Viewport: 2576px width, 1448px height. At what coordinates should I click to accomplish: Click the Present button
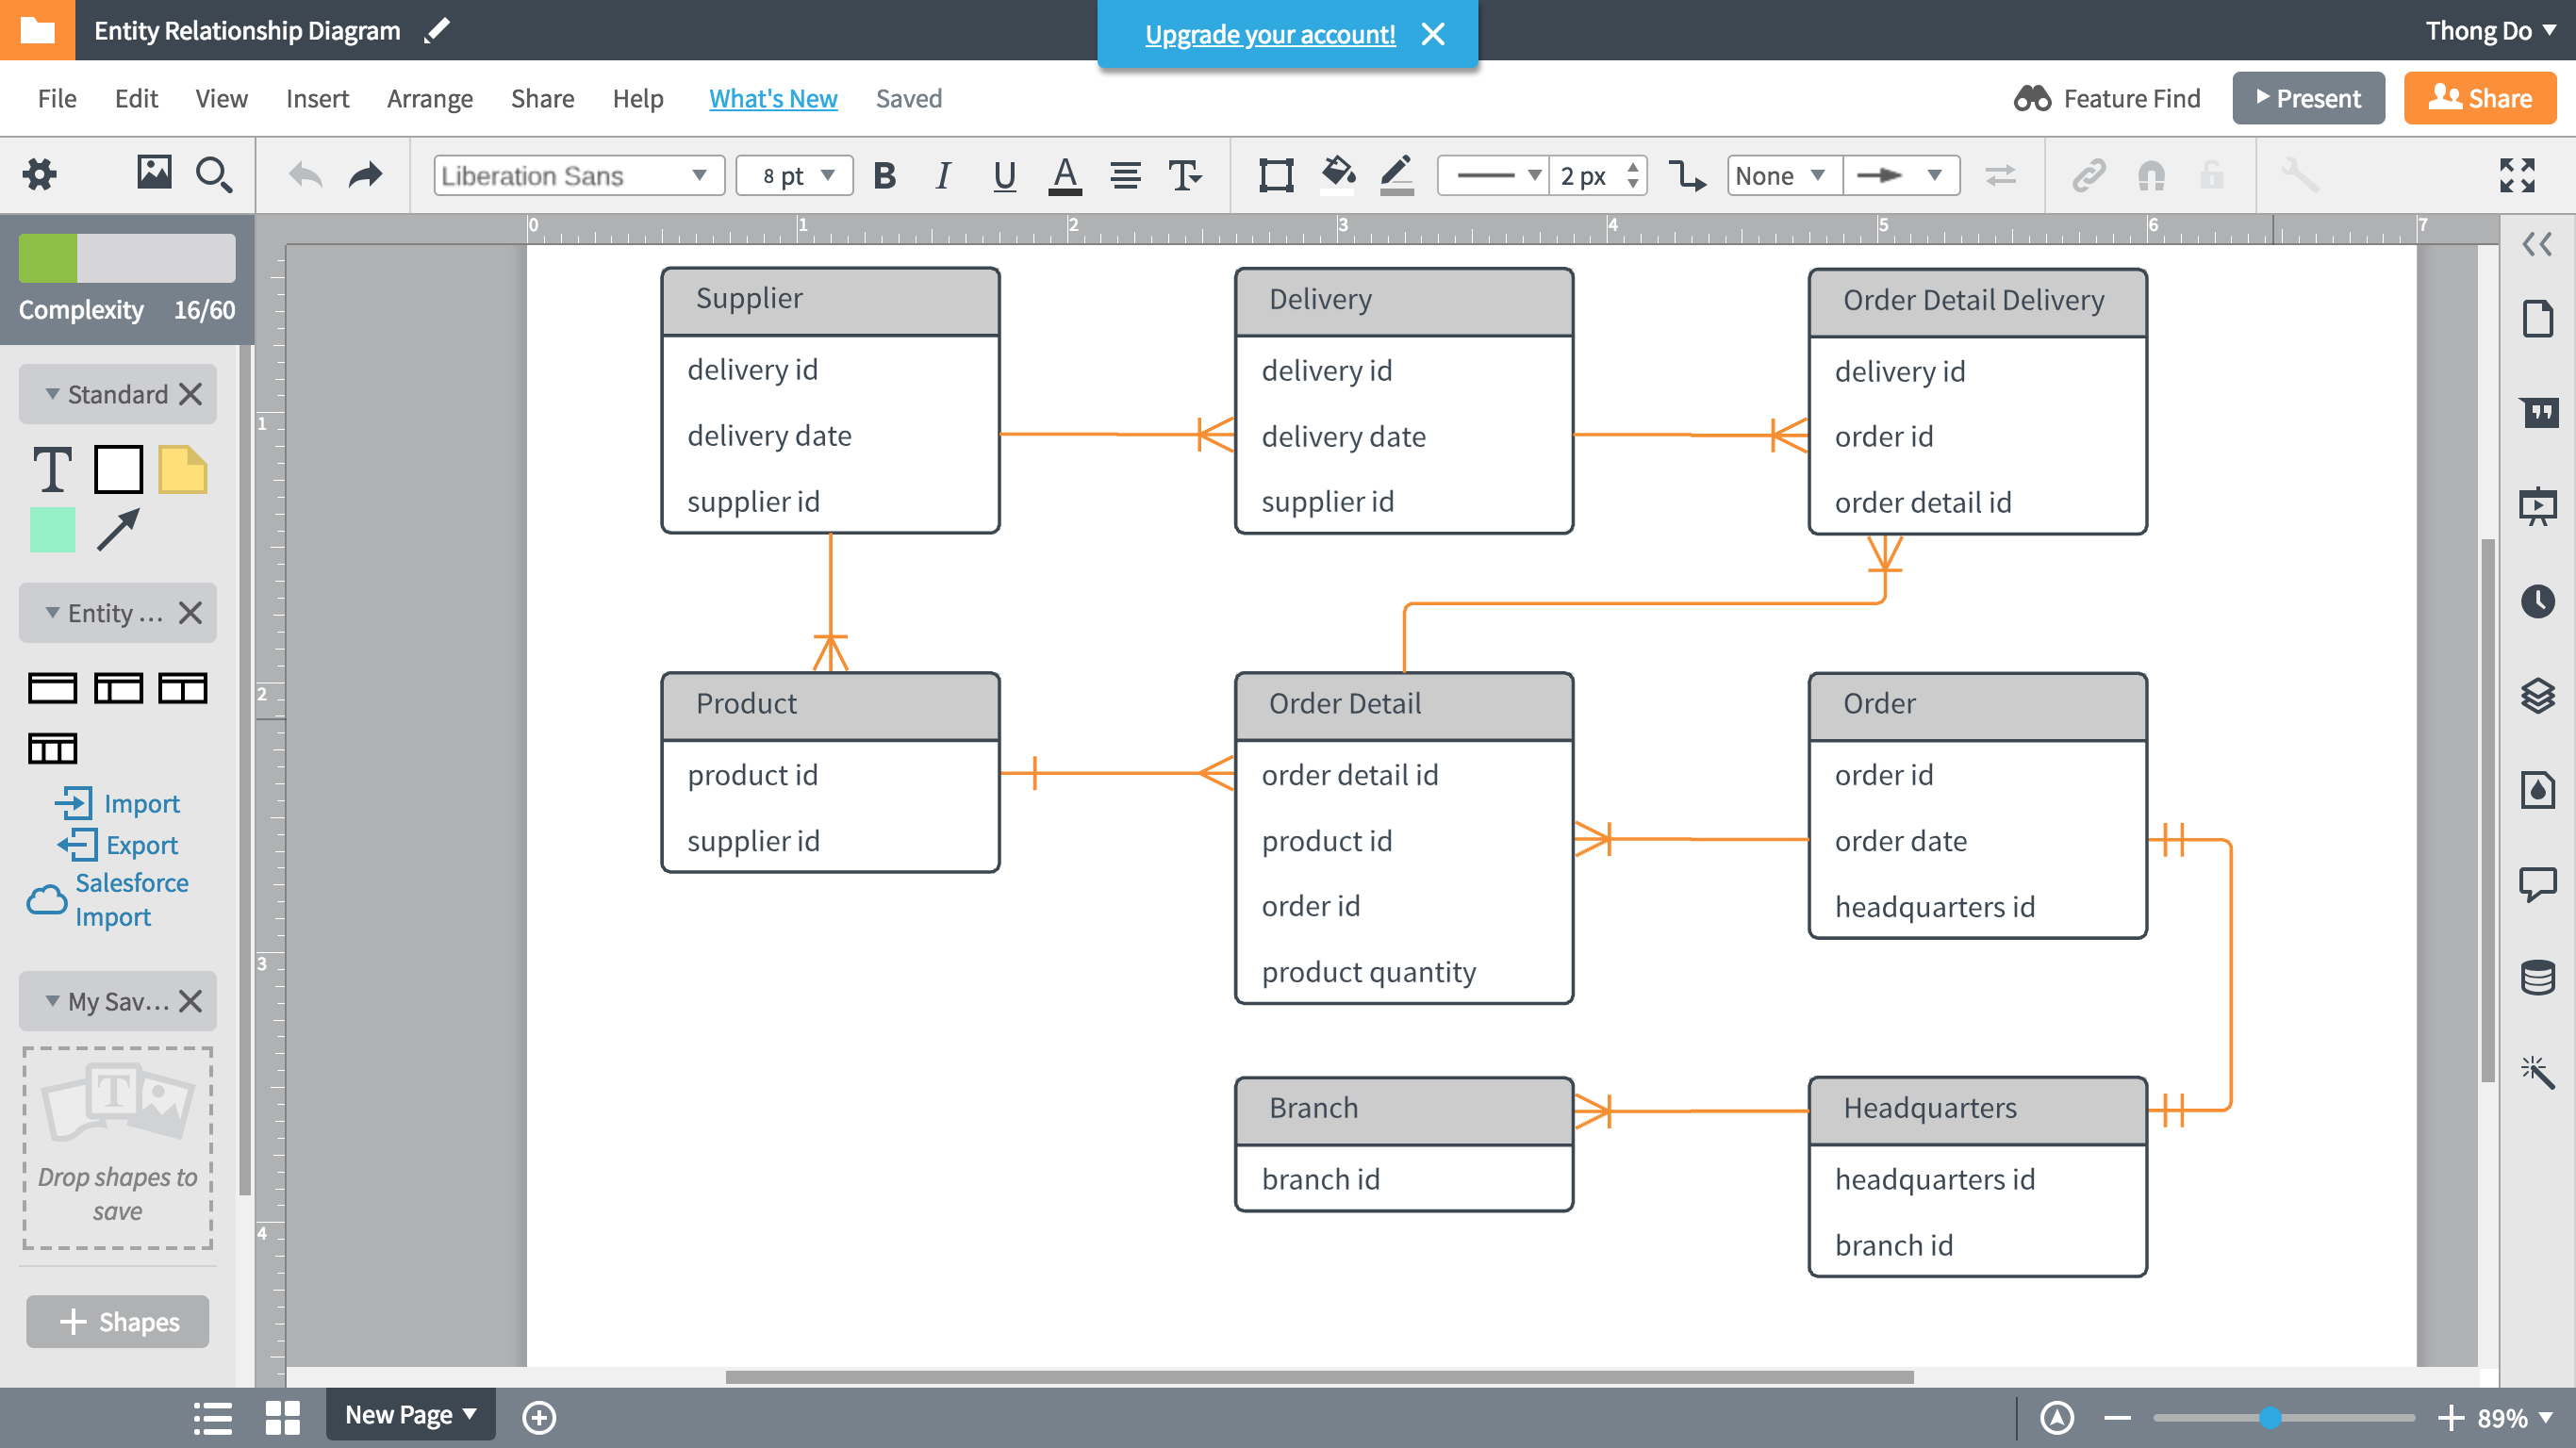[2305, 97]
